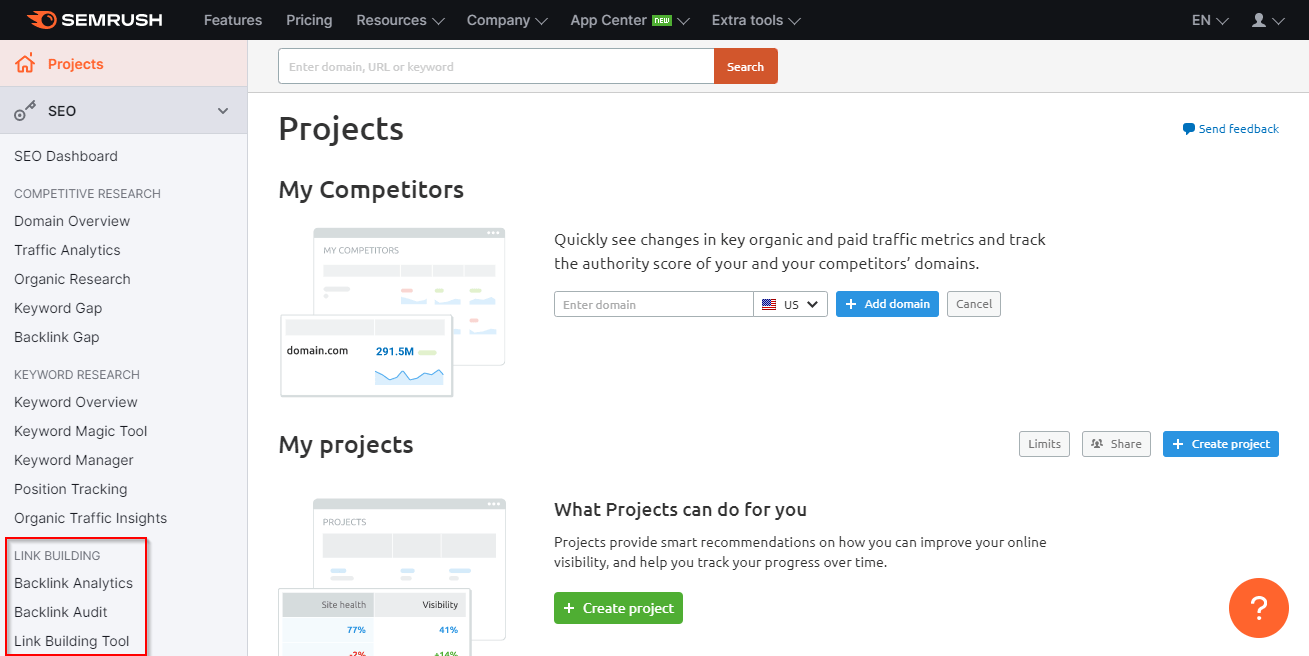
Task: Click the Competitive Research section heading
Action: coord(87,194)
